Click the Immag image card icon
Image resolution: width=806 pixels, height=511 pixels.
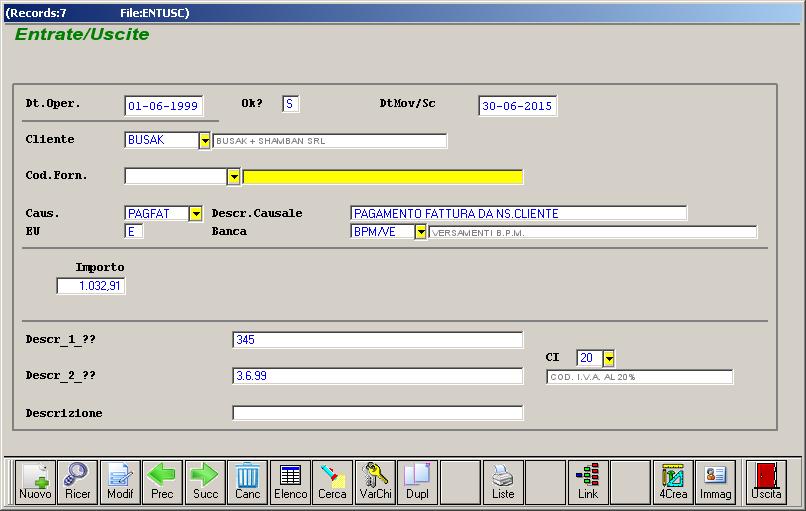pyautogui.click(x=716, y=482)
